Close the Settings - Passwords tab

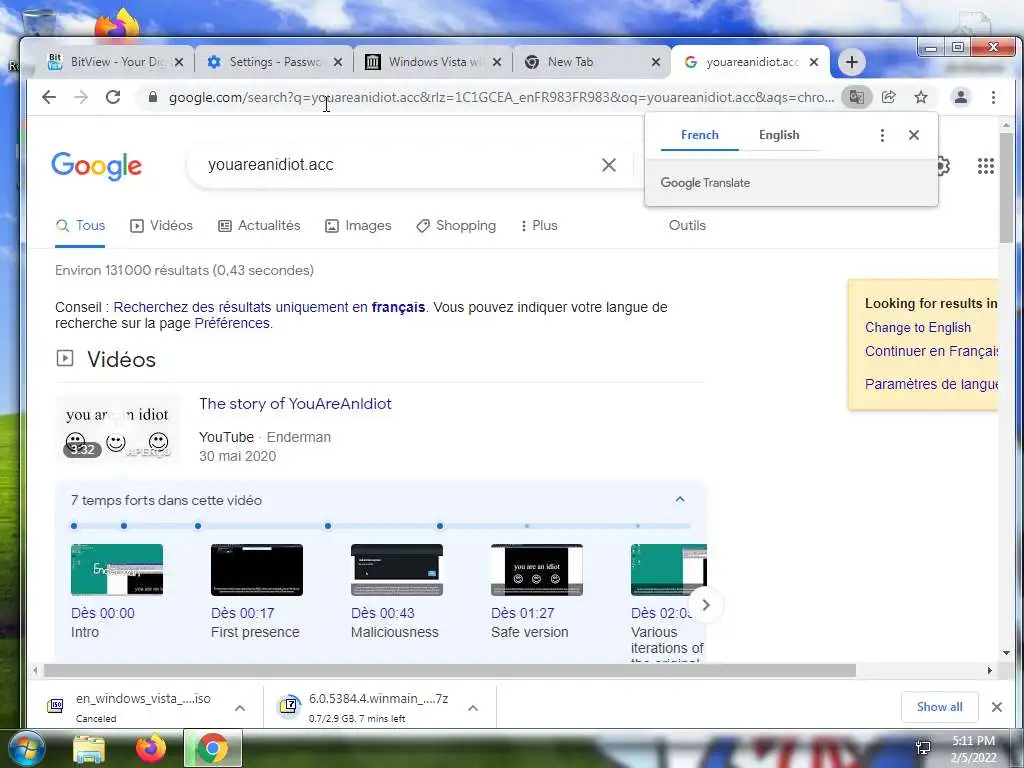tap(338, 62)
